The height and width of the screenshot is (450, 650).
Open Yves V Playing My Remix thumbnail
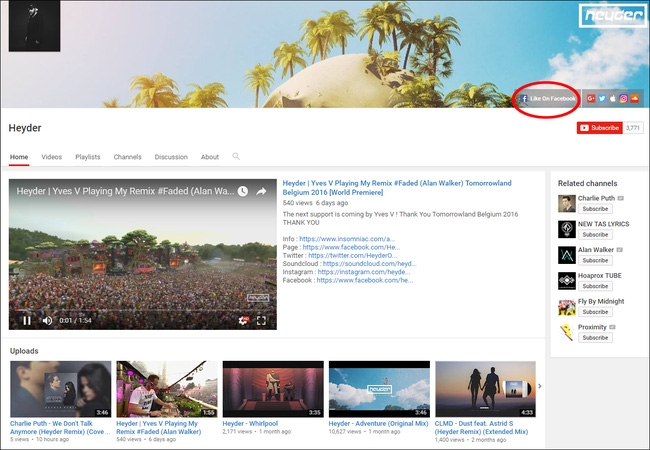tap(167, 389)
